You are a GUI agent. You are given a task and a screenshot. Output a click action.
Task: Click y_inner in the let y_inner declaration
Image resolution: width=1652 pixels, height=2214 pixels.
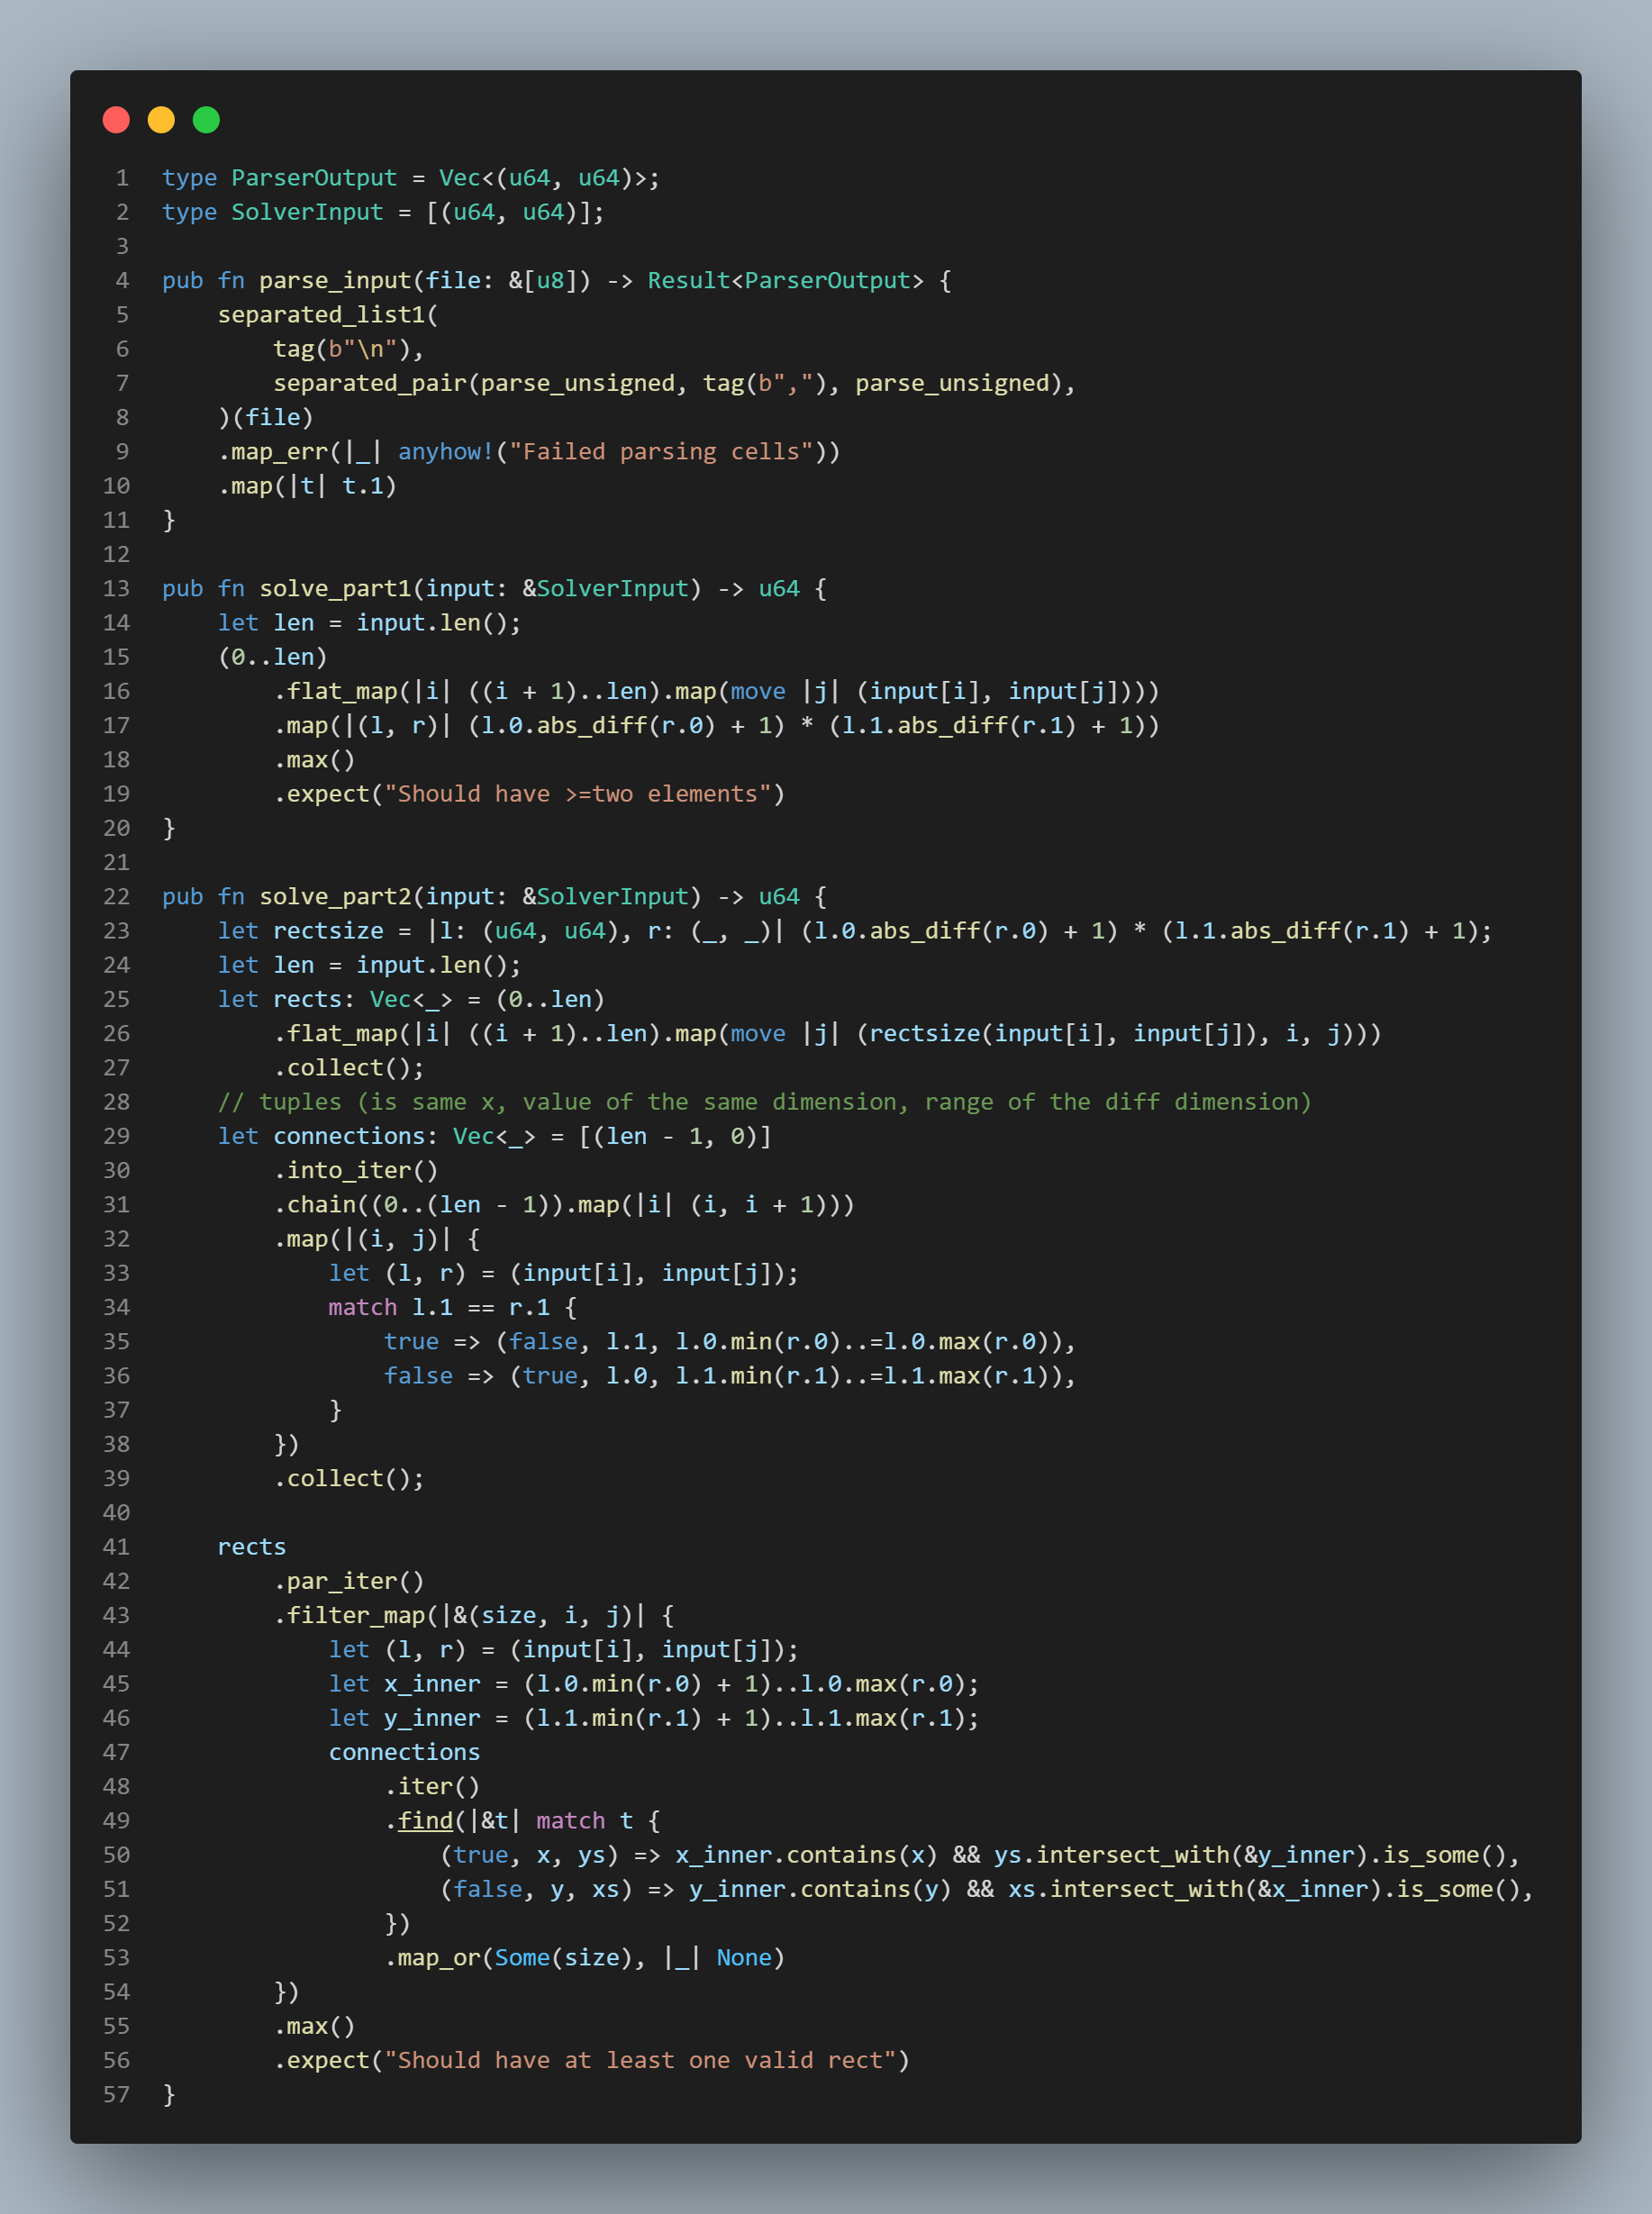pos(432,1718)
